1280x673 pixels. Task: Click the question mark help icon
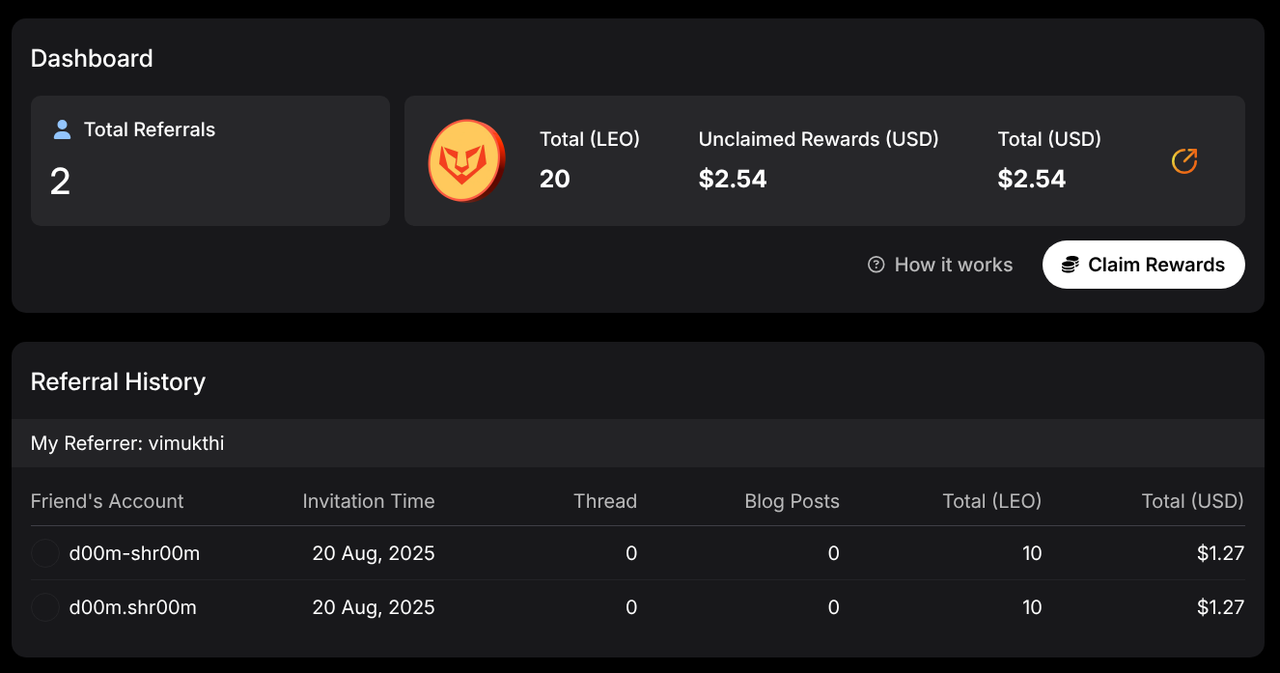(876, 265)
